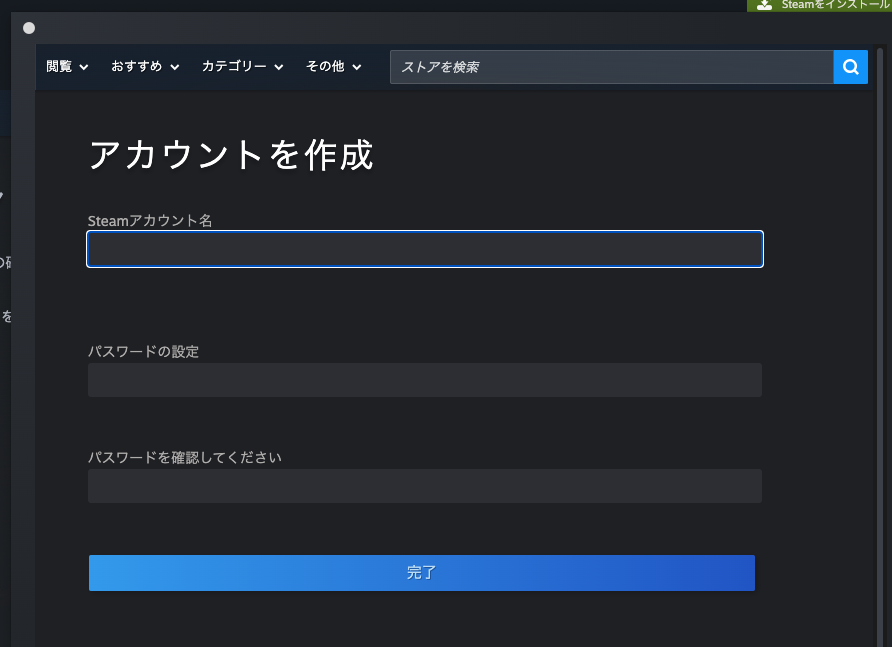Click the magnifying glass search icon

pos(850,67)
